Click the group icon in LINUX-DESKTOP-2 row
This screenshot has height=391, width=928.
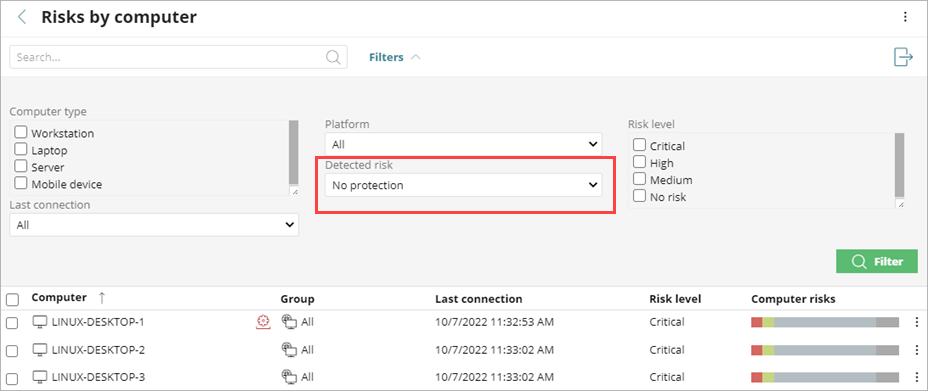[x=288, y=349]
